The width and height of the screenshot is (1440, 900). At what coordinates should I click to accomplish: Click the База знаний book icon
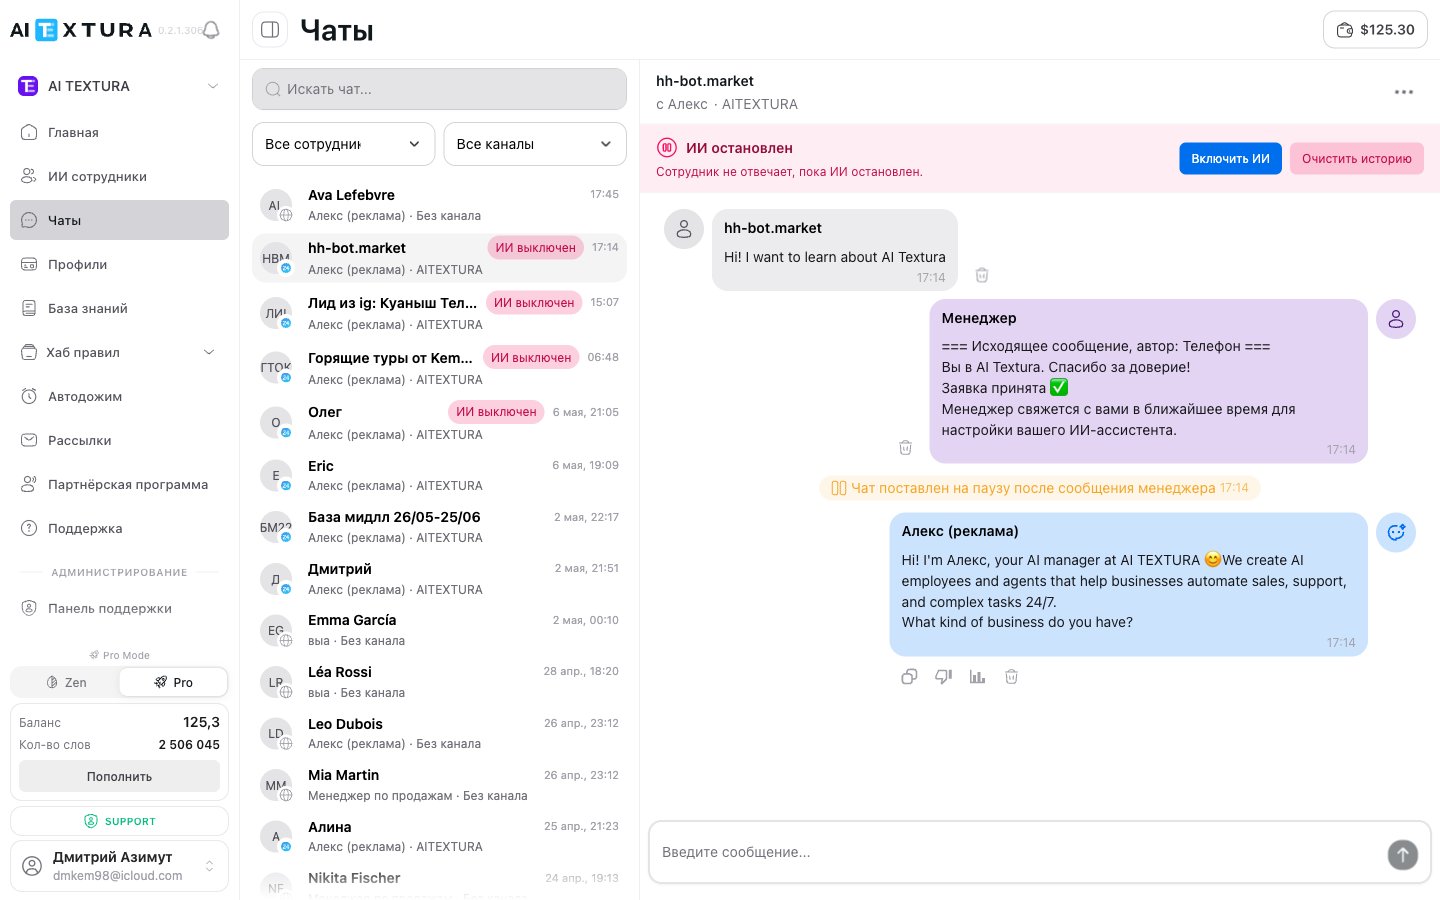29,308
